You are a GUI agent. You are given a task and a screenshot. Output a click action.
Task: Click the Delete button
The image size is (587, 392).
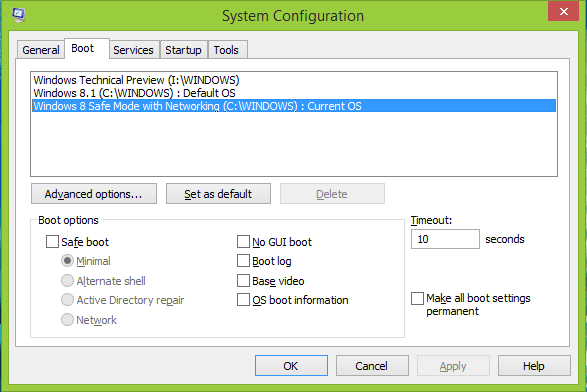332,194
